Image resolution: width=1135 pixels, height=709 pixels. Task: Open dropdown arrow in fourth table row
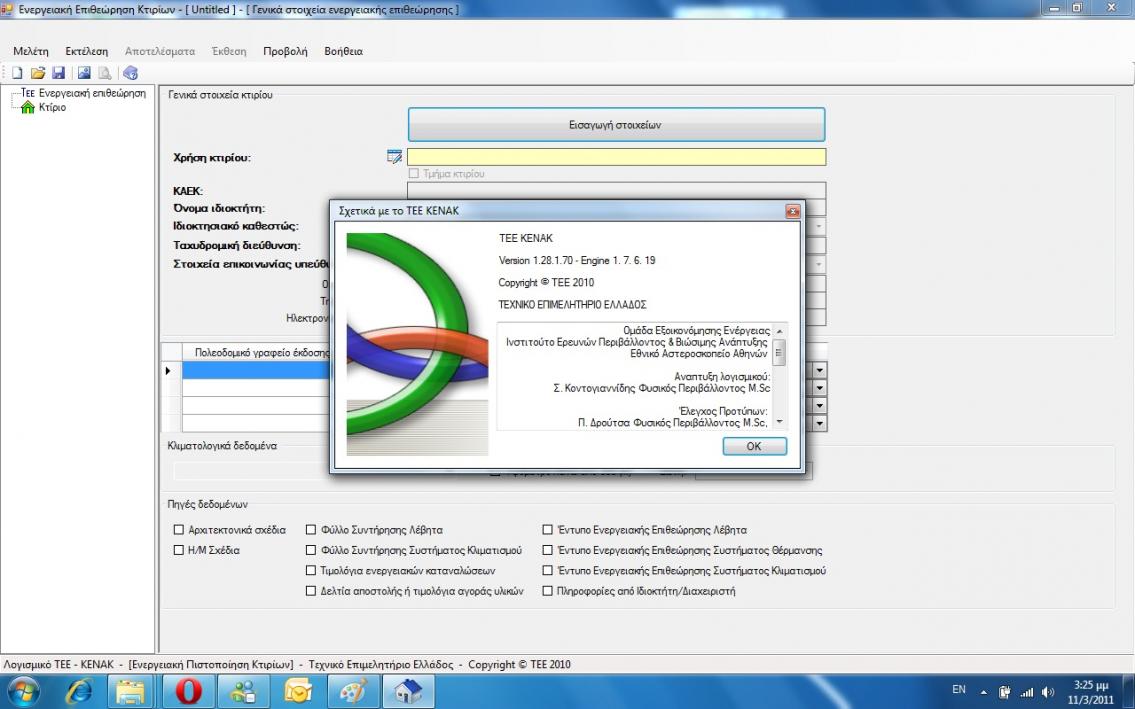coord(819,422)
